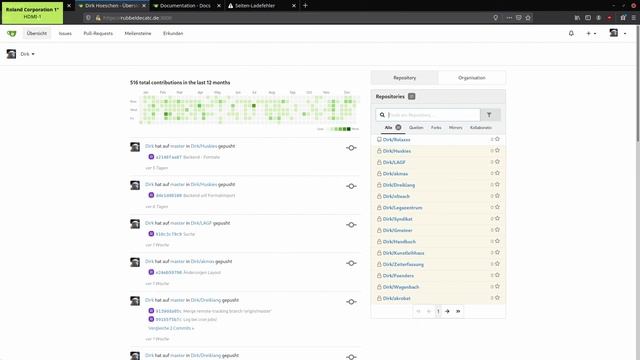Screen dimensions: 640x360
Task: Click avatar on the Dirk/LAGF push entry
Action: coord(135,224)
